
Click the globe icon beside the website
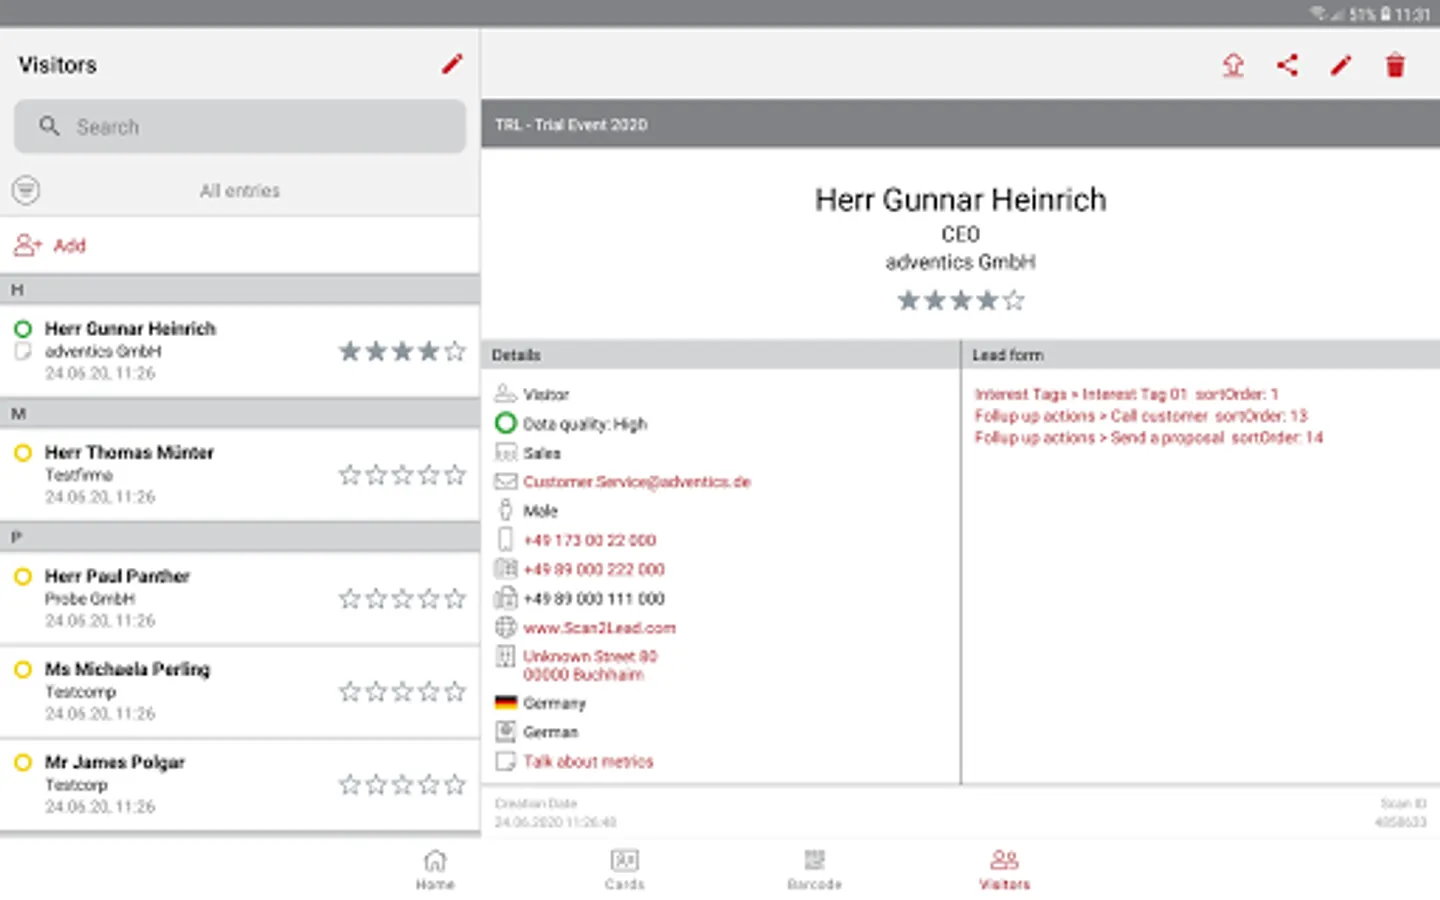(x=506, y=627)
